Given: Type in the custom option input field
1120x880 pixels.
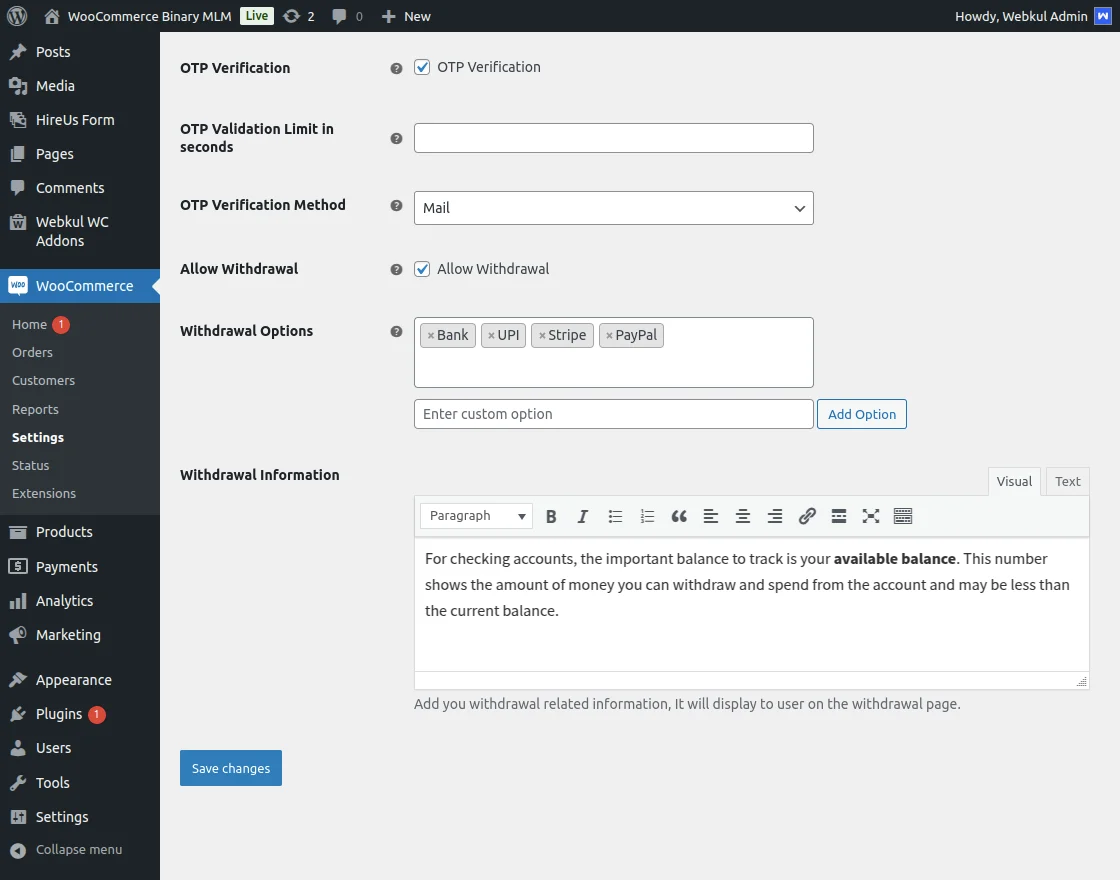Looking at the screenshot, I should (x=613, y=413).
